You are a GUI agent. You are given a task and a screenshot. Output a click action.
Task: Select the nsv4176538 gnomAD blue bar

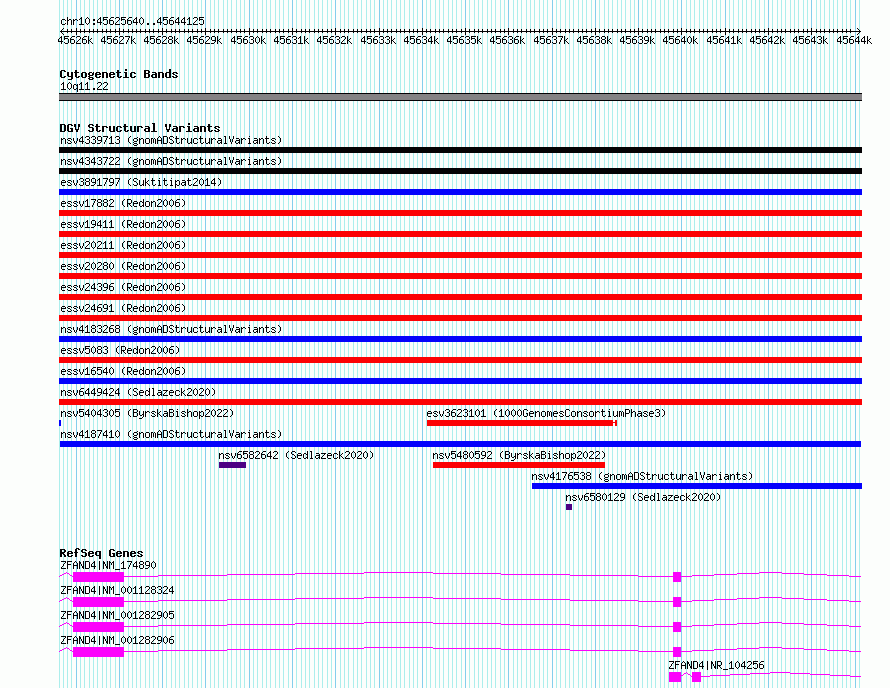pos(697,486)
